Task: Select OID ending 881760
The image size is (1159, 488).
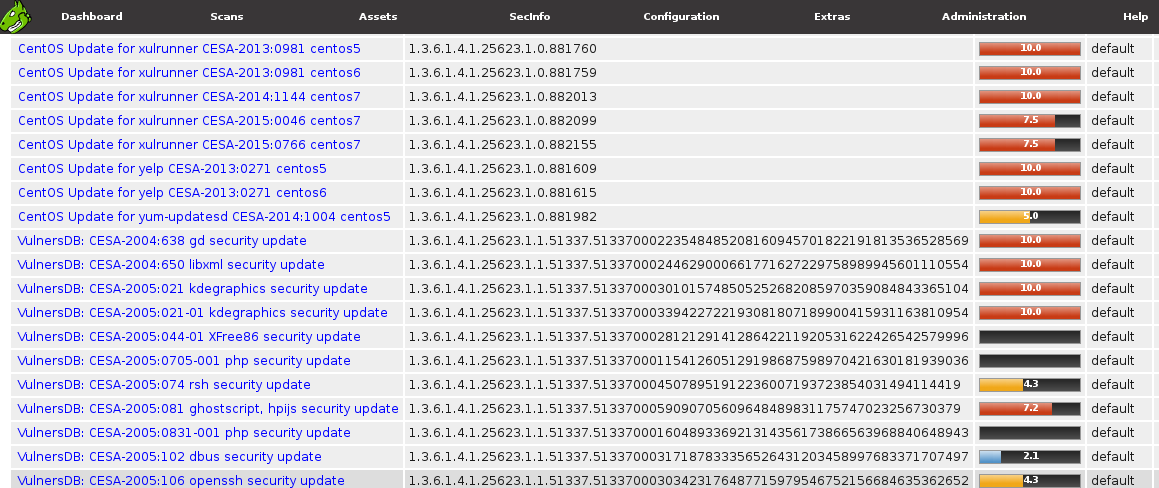Action: [503, 49]
